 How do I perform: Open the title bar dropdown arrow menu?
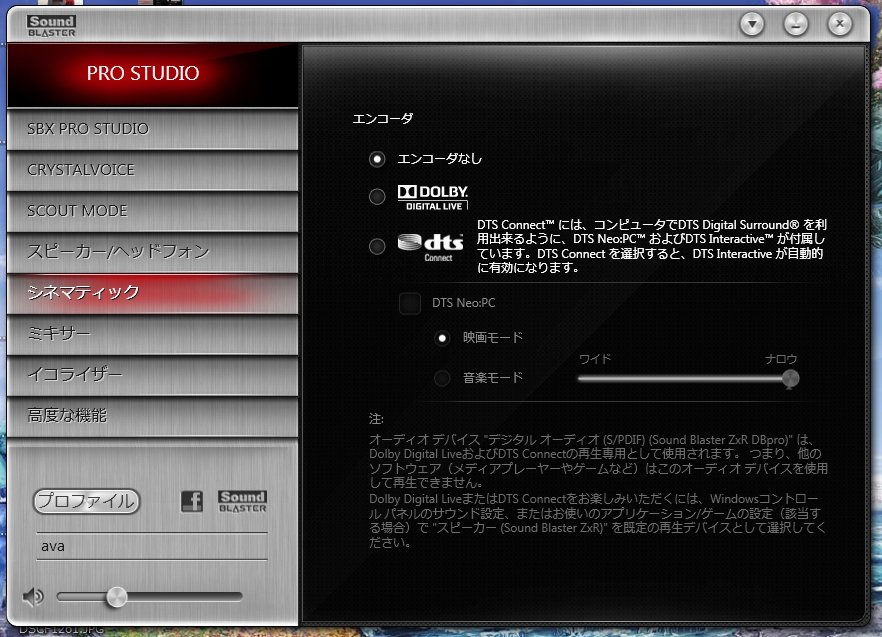pos(752,24)
